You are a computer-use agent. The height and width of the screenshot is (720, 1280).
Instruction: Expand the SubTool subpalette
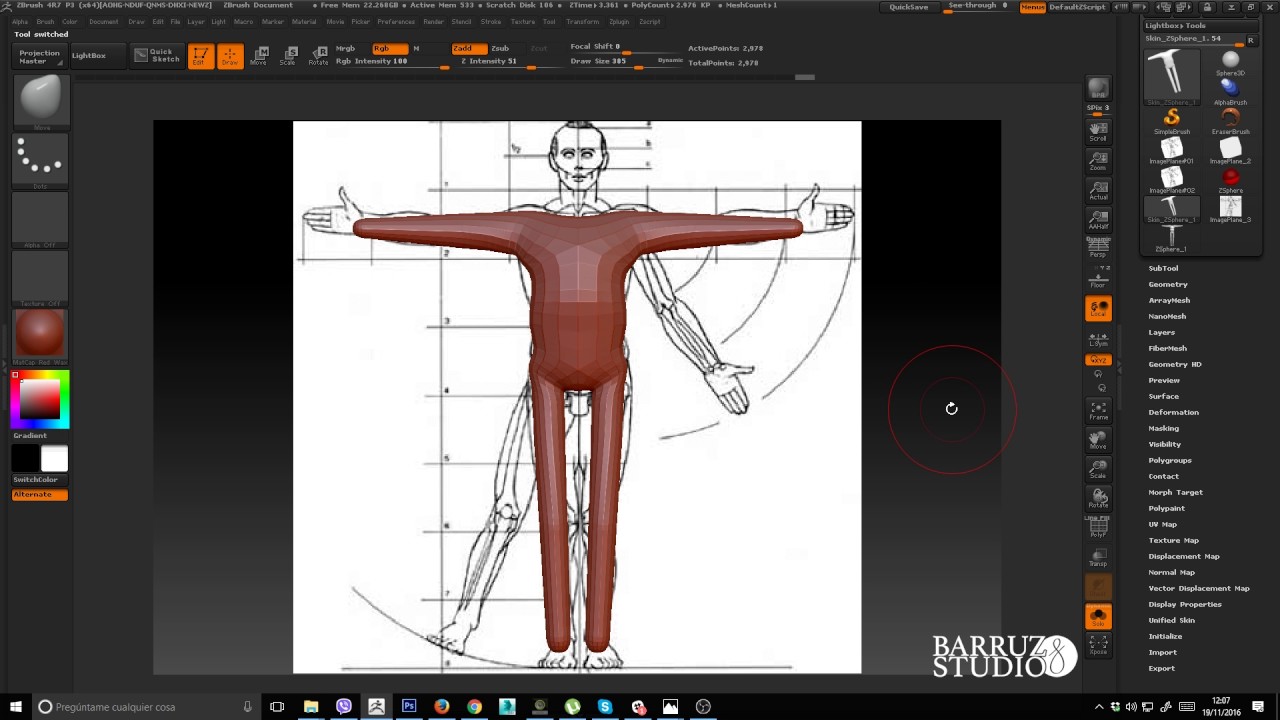[1163, 268]
